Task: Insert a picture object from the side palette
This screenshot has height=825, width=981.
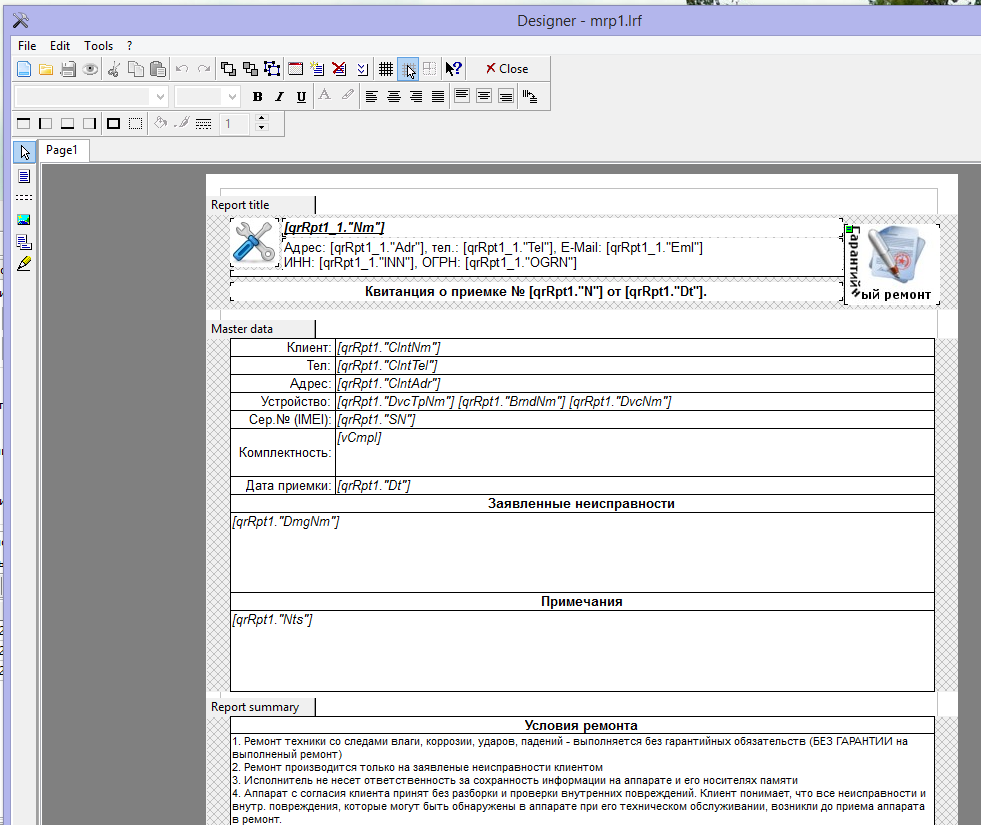Action: pyautogui.click(x=24, y=220)
